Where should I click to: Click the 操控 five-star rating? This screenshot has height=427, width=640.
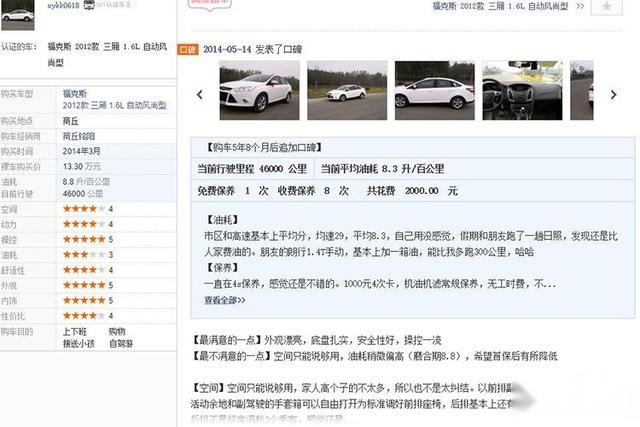tap(84, 239)
